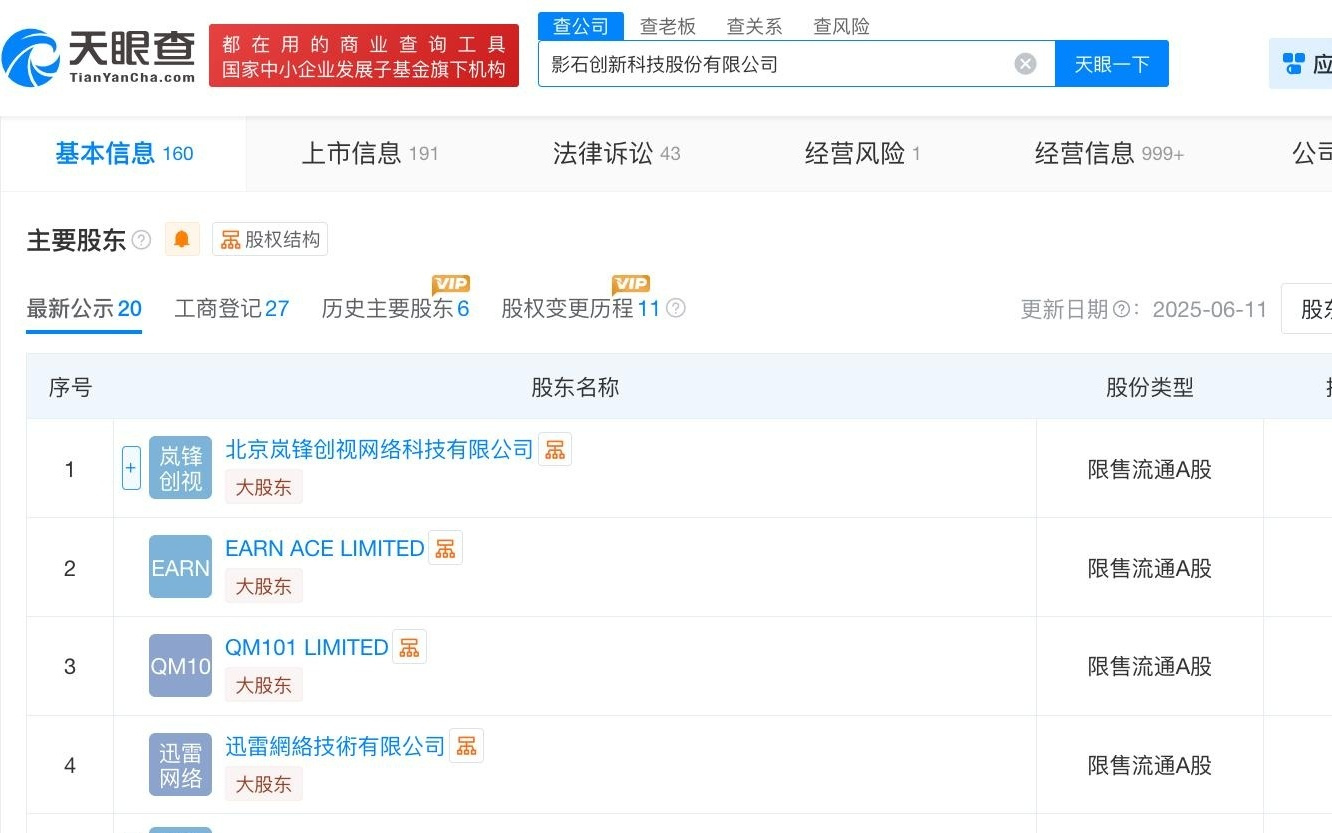Image resolution: width=1332 pixels, height=833 pixels.
Task: Open the 法律诉讼 tab
Action: 604,153
